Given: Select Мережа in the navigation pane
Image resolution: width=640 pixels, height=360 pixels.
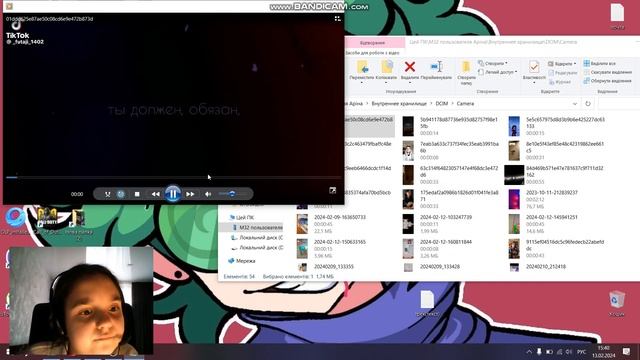Looking at the screenshot, I should click(x=242, y=261).
